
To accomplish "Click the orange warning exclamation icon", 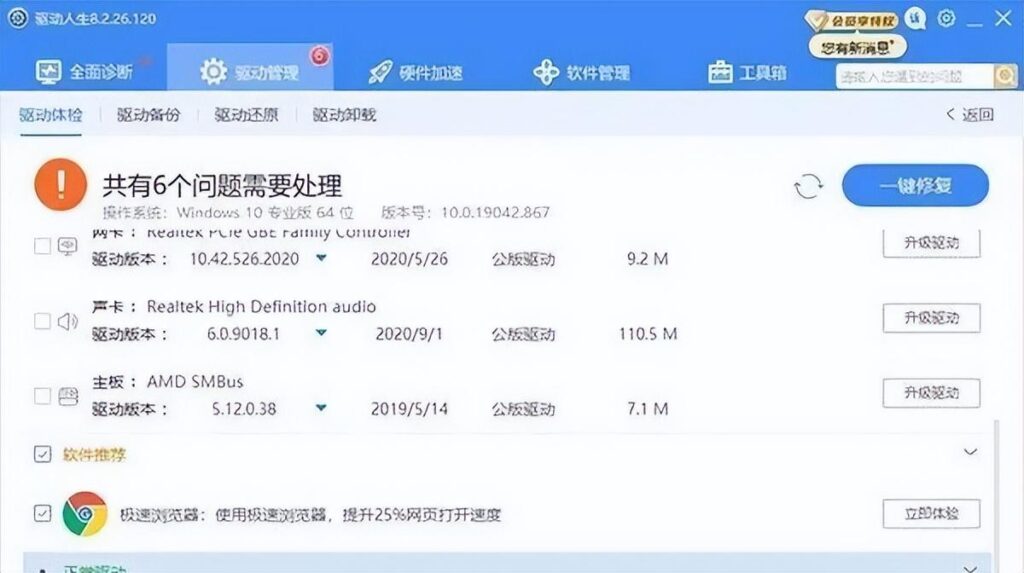I will 61,184.
